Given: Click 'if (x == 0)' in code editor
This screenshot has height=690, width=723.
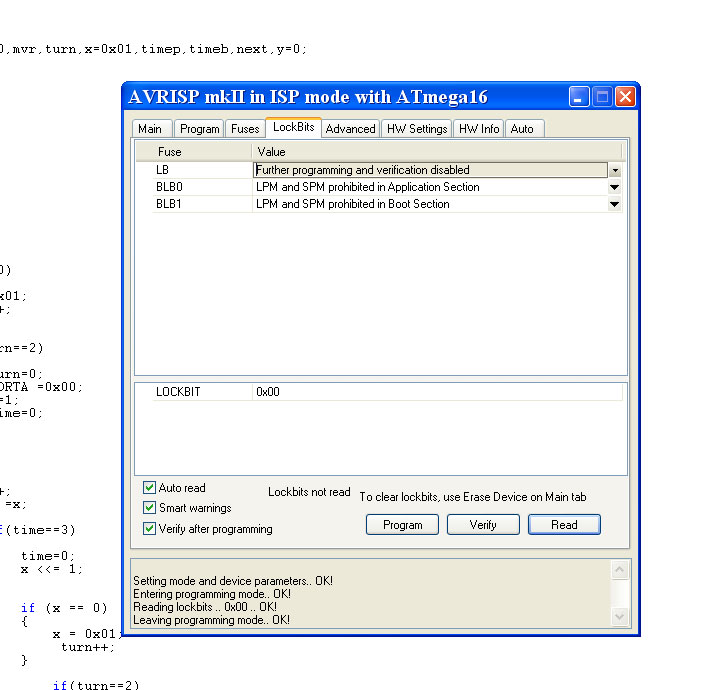Looking at the screenshot, I should tap(64, 608).
